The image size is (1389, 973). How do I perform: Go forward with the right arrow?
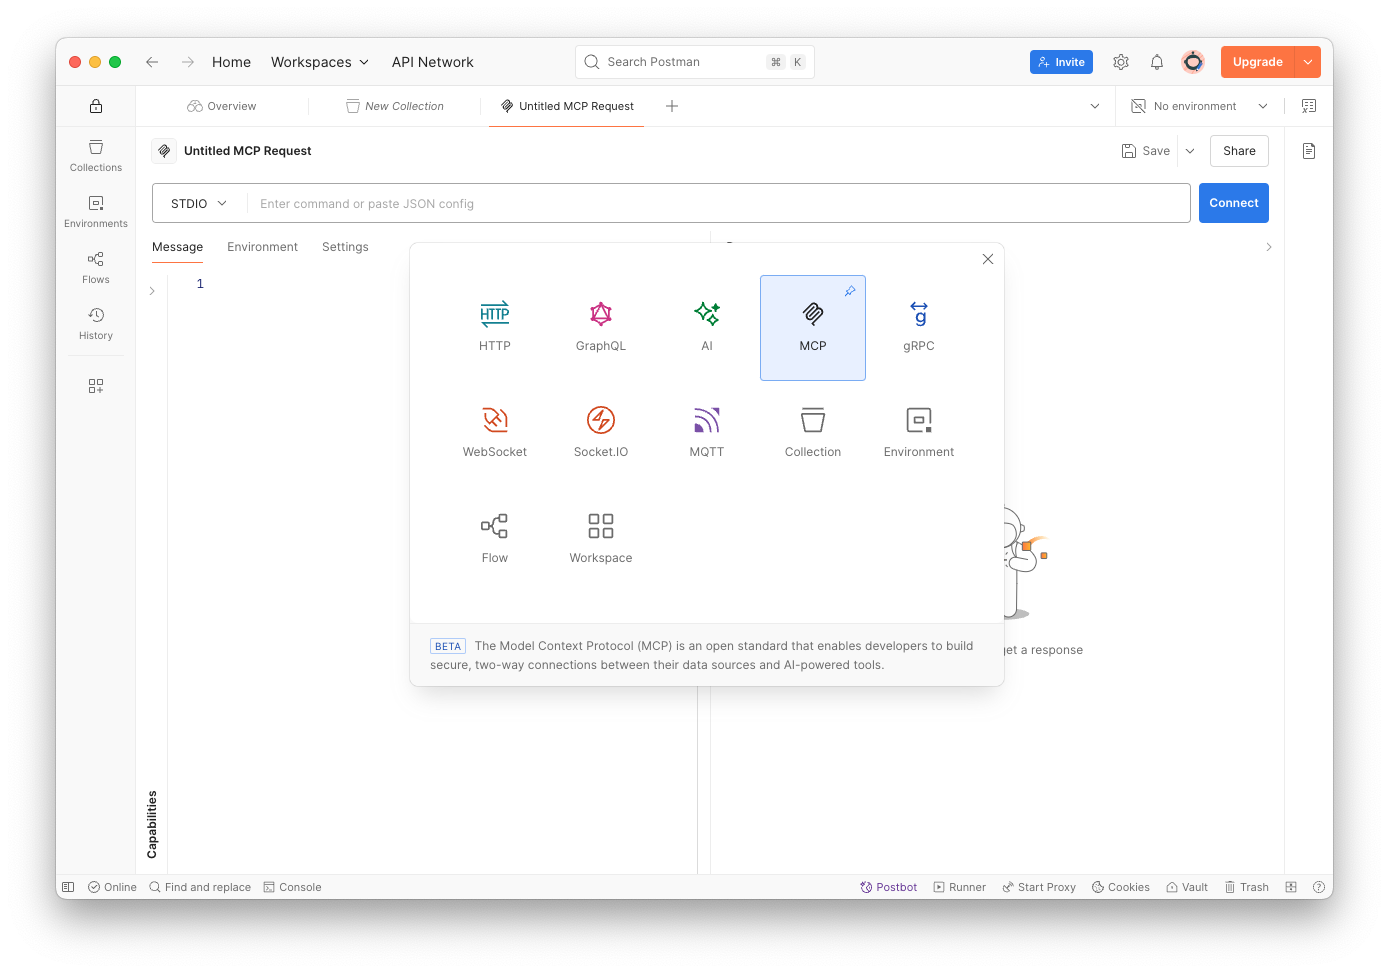click(188, 62)
